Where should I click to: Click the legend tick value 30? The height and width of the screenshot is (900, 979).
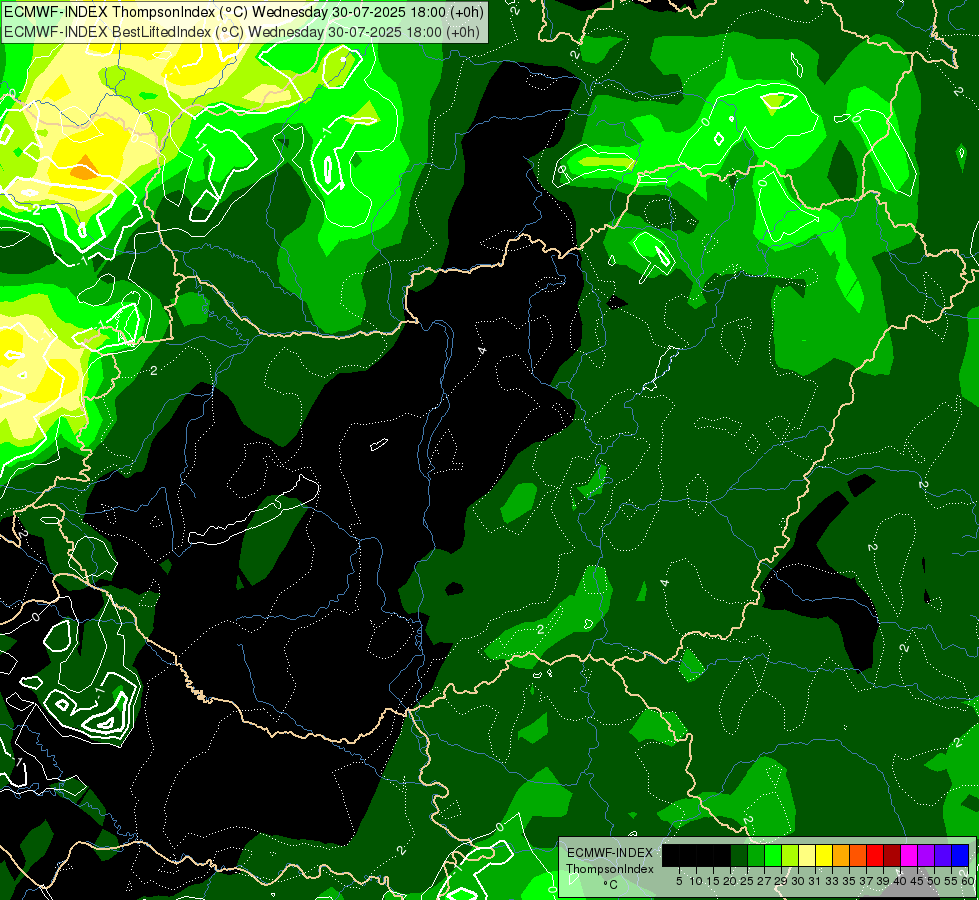point(799,881)
